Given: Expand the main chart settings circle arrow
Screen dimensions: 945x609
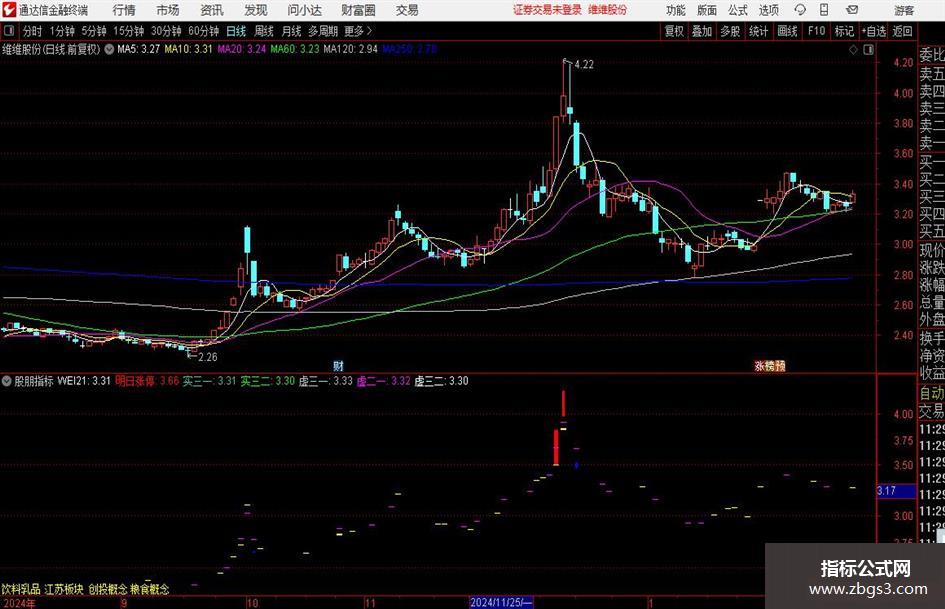Looking at the screenshot, I should (x=109, y=49).
